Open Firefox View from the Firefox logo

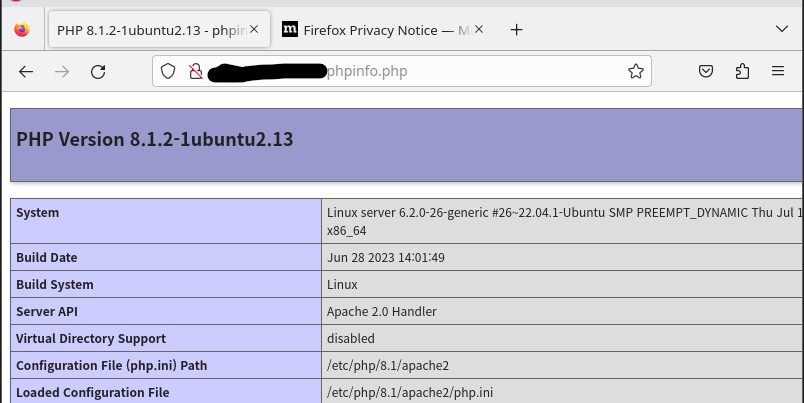pyautogui.click(x=22, y=30)
